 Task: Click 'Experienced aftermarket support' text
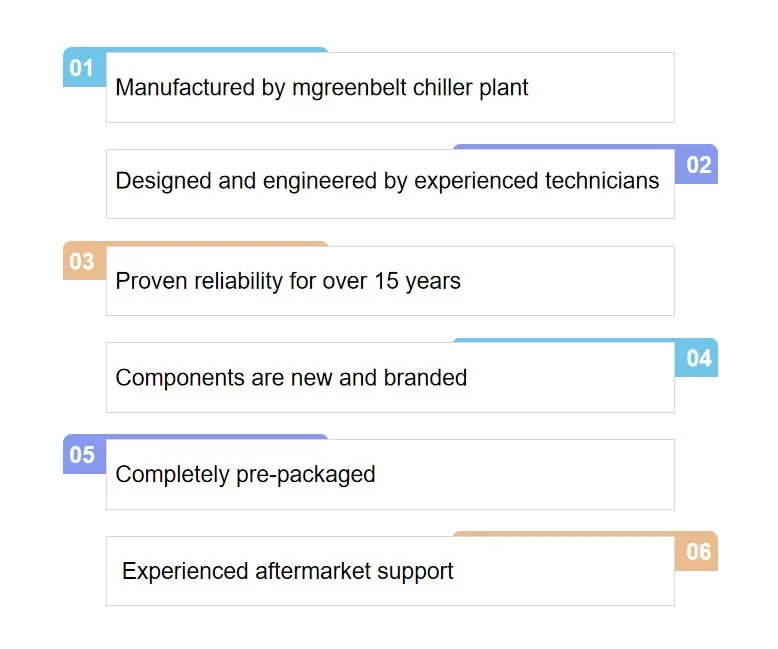[x=287, y=571]
